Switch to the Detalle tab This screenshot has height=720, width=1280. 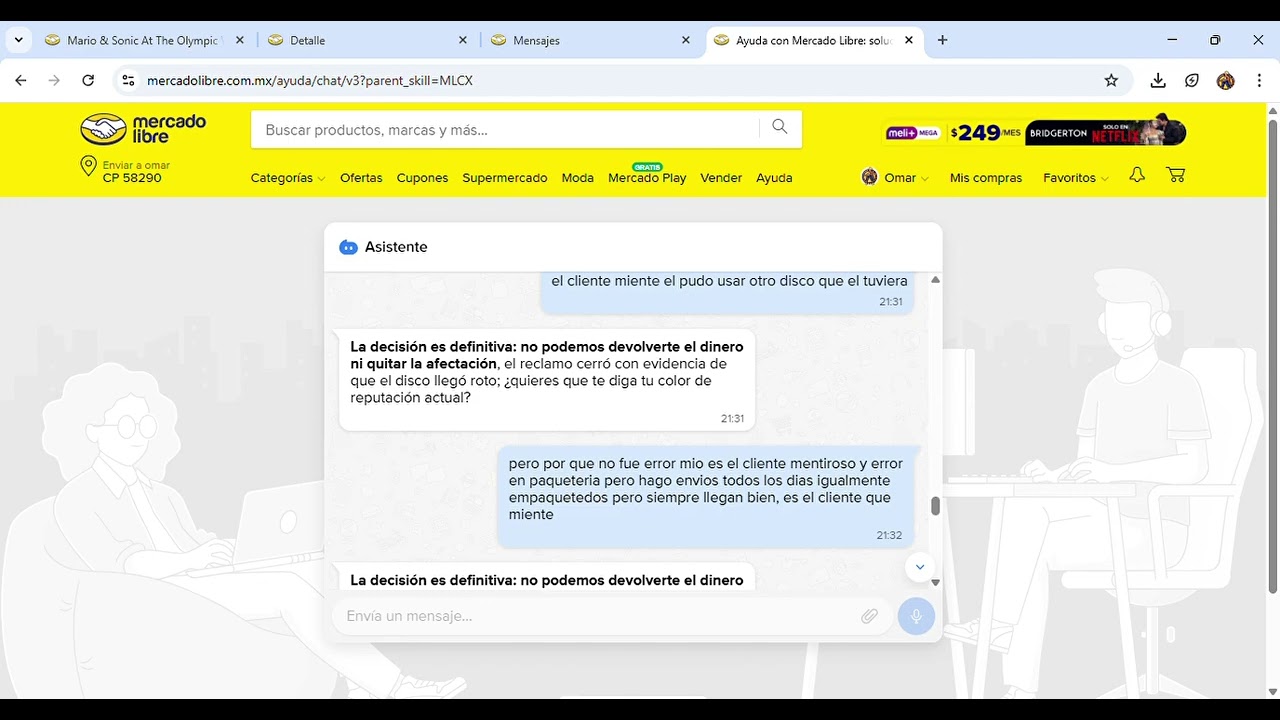point(365,40)
